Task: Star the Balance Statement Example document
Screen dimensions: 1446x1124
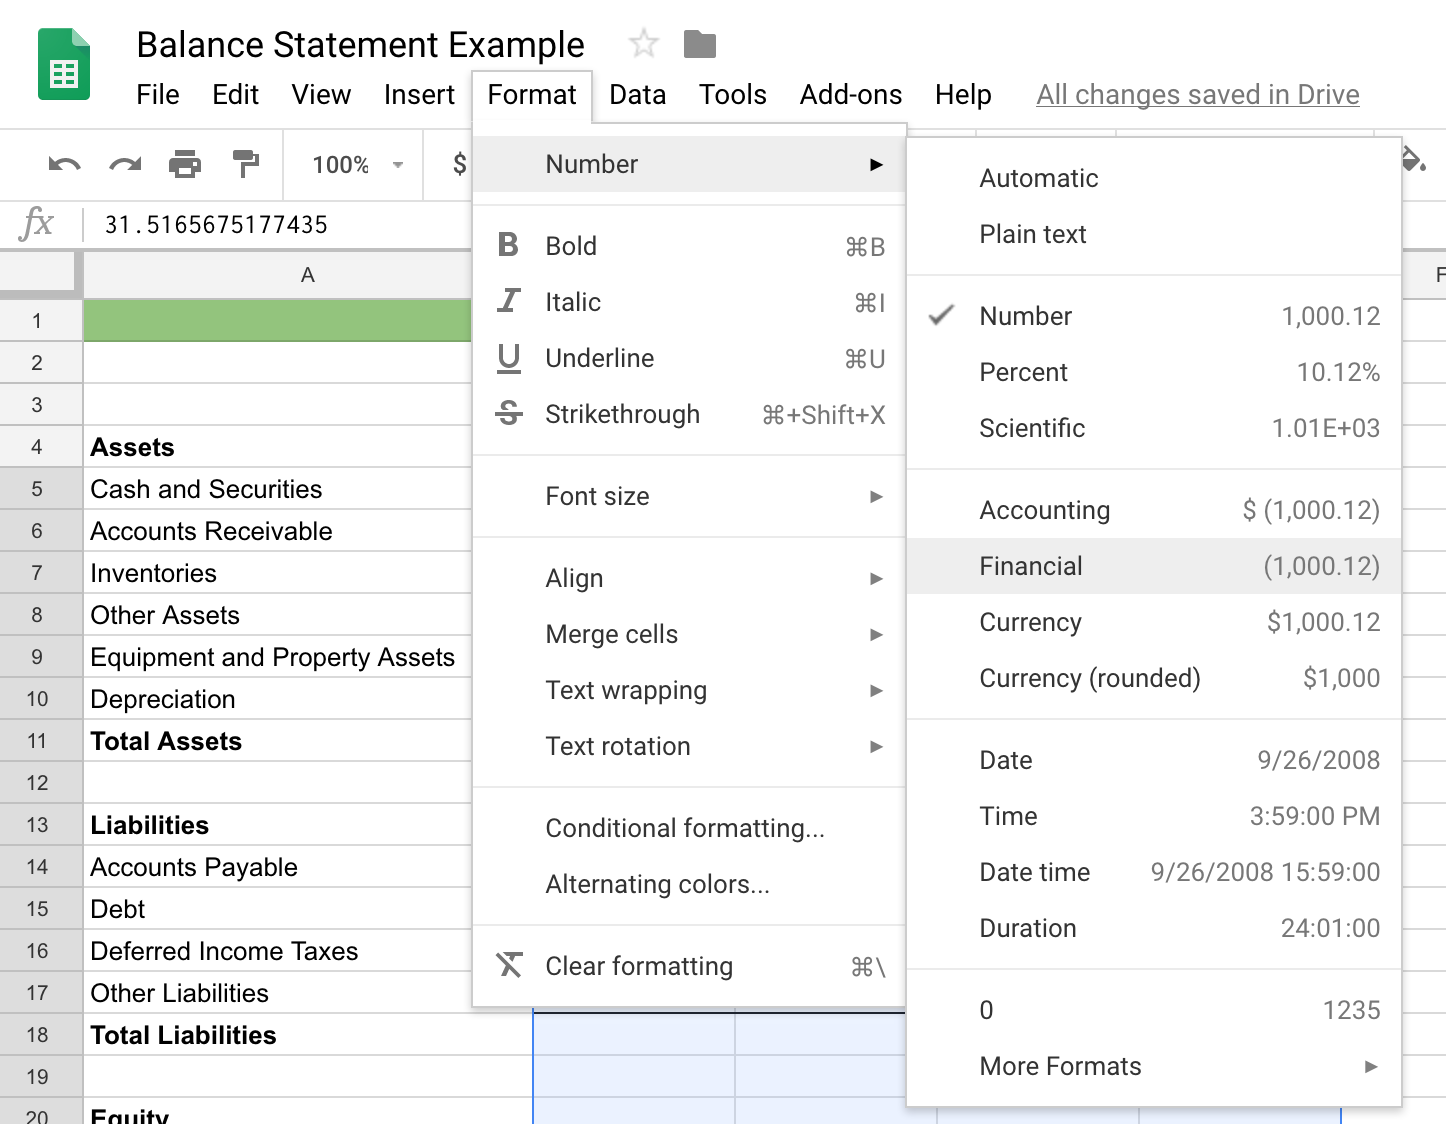Action: tap(644, 44)
